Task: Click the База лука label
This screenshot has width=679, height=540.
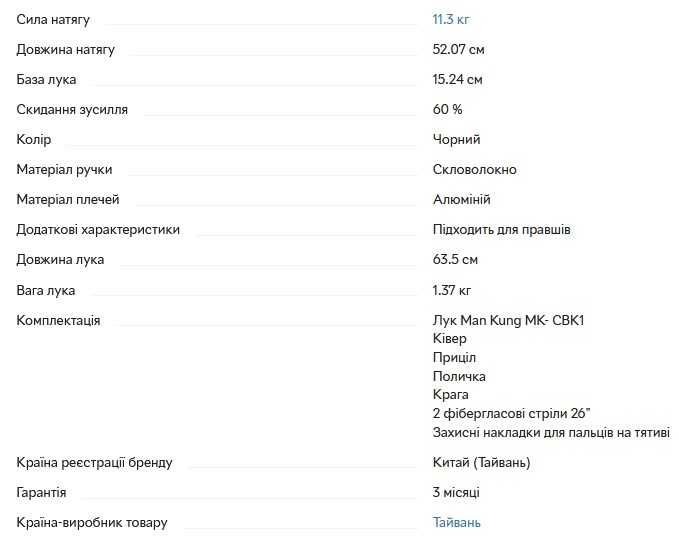Action: tap(46, 79)
